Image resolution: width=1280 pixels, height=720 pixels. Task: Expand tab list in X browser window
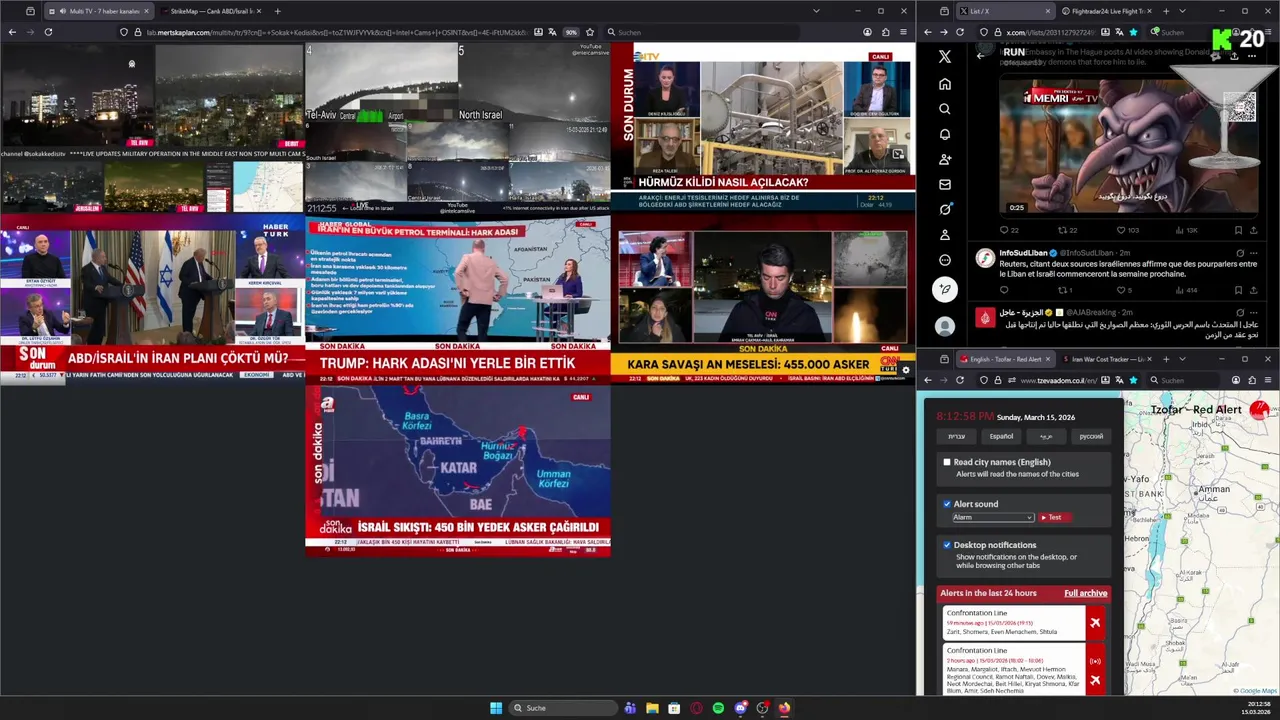(1181, 11)
